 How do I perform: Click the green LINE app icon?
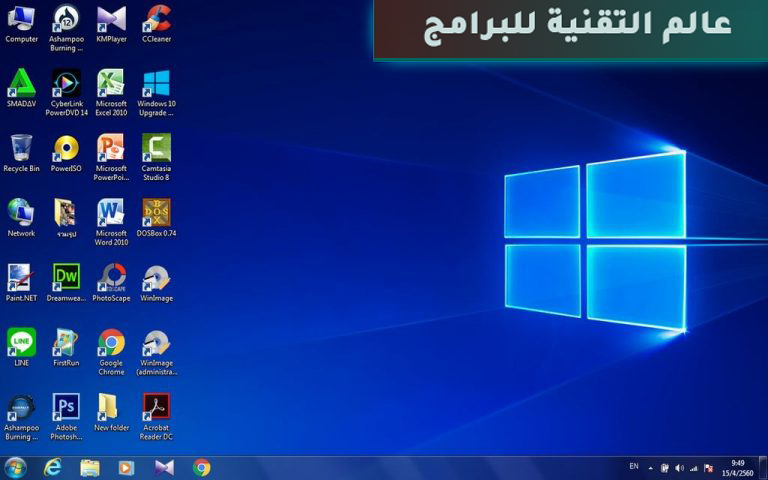[21, 347]
